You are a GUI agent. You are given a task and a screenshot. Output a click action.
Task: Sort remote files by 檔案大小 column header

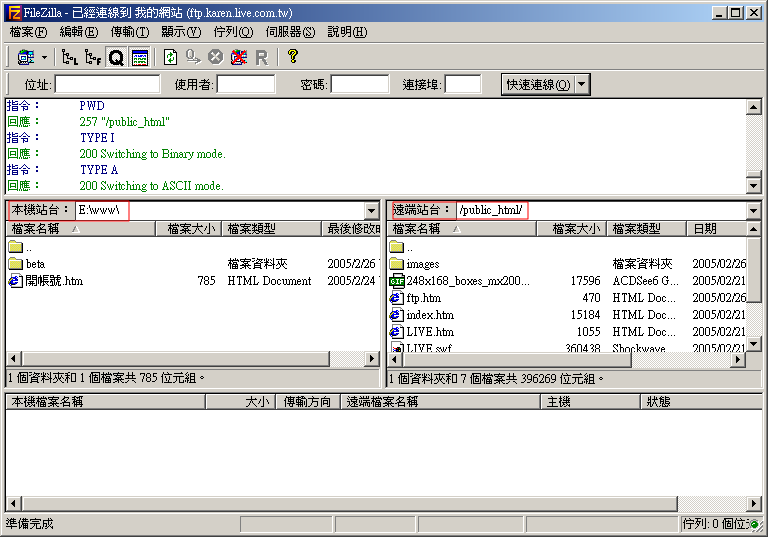572,229
